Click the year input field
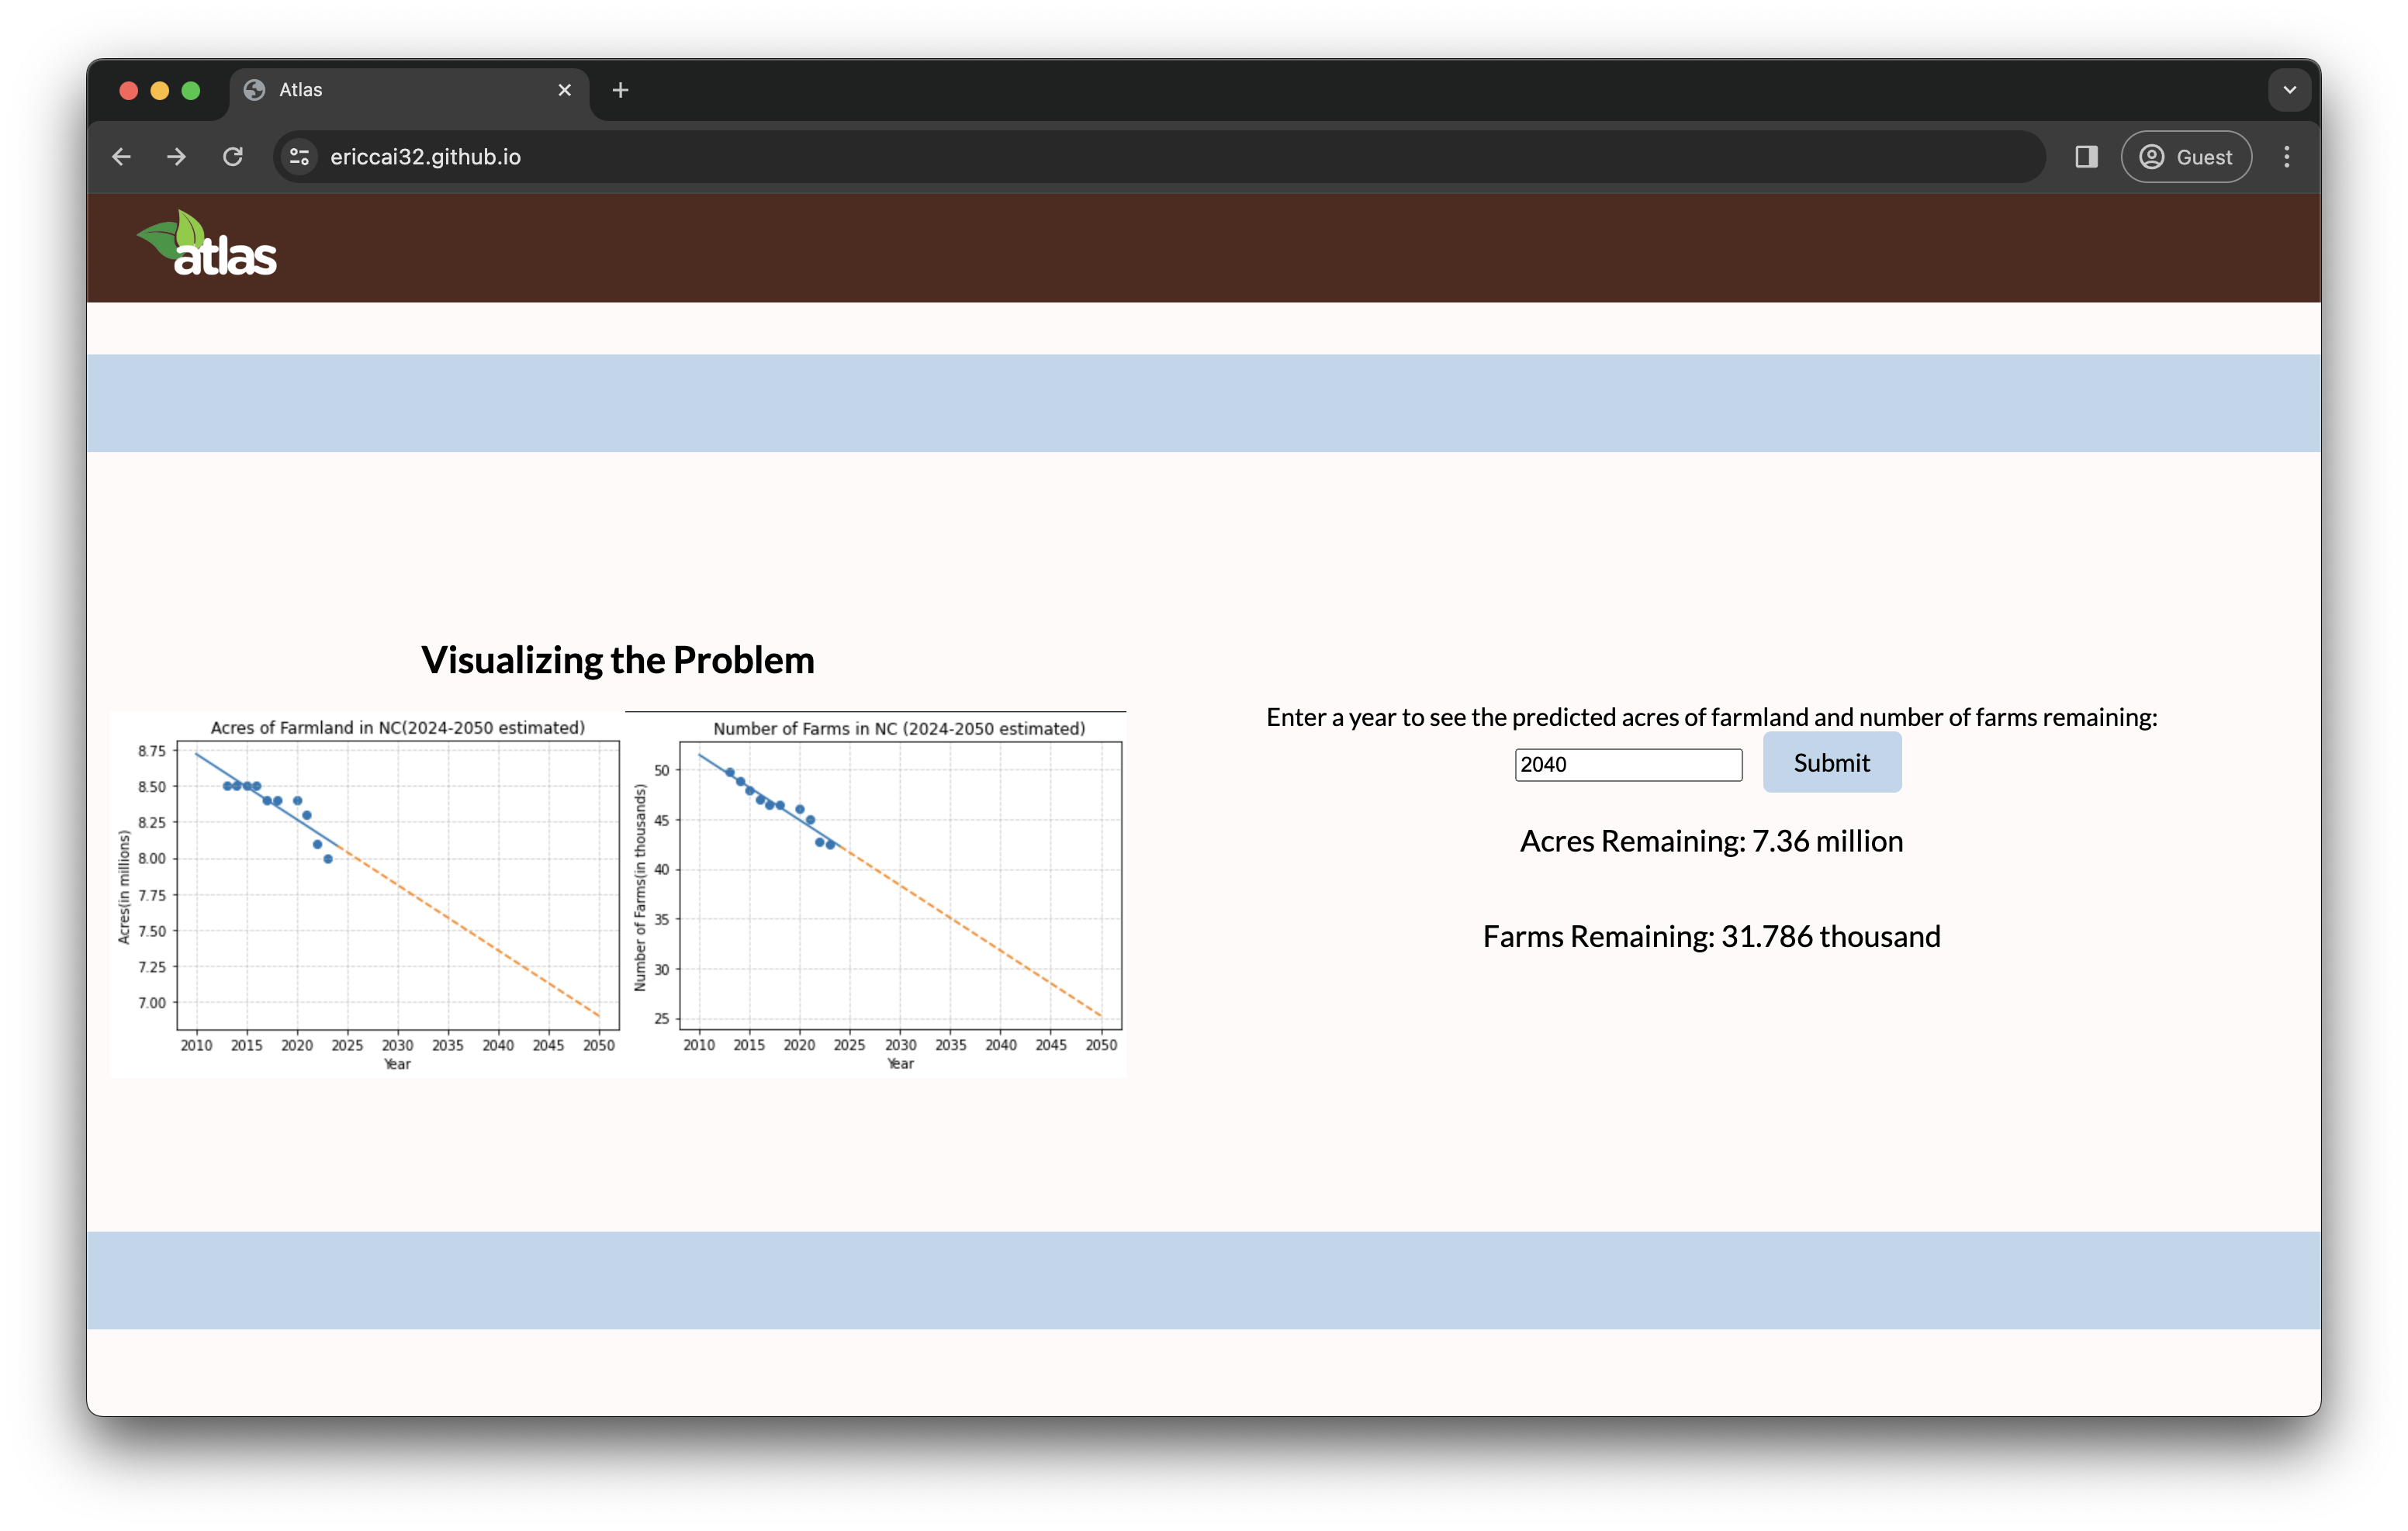This screenshot has height=1531, width=2408. pos(1627,765)
